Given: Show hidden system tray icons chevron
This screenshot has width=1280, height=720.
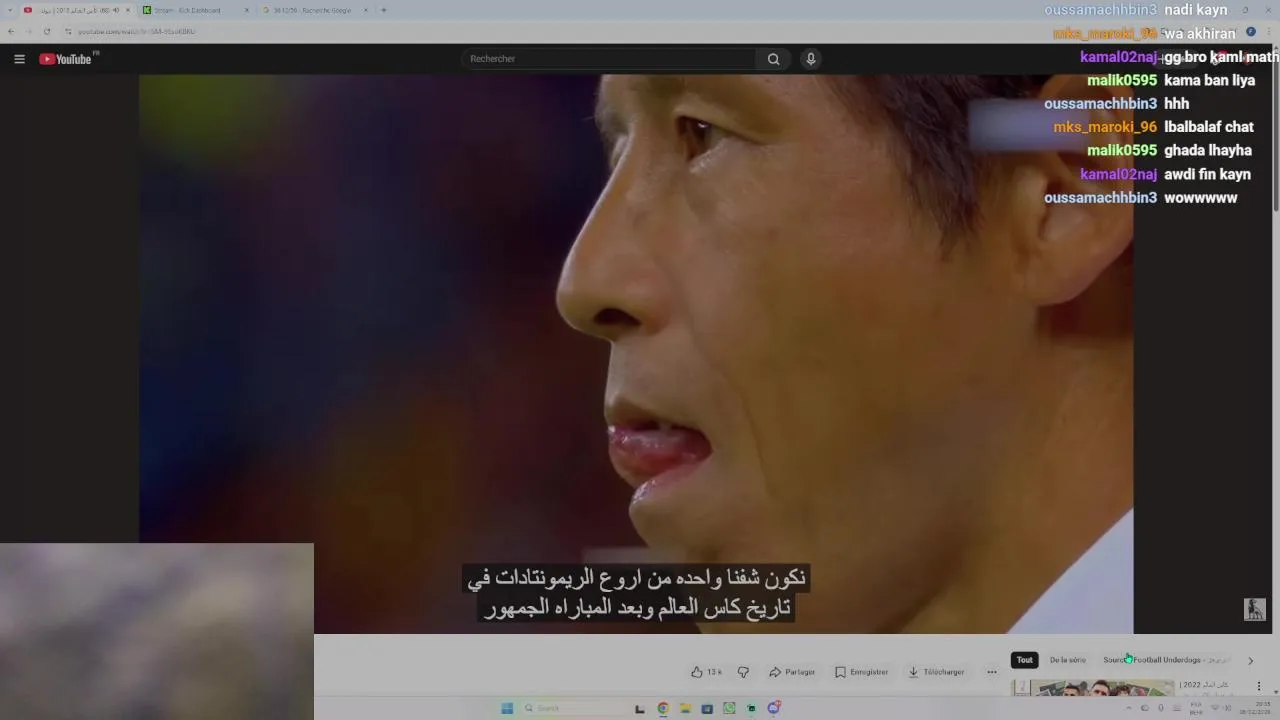Looking at the screenshot, I should pyautogui.click(x=1129, y=708).
